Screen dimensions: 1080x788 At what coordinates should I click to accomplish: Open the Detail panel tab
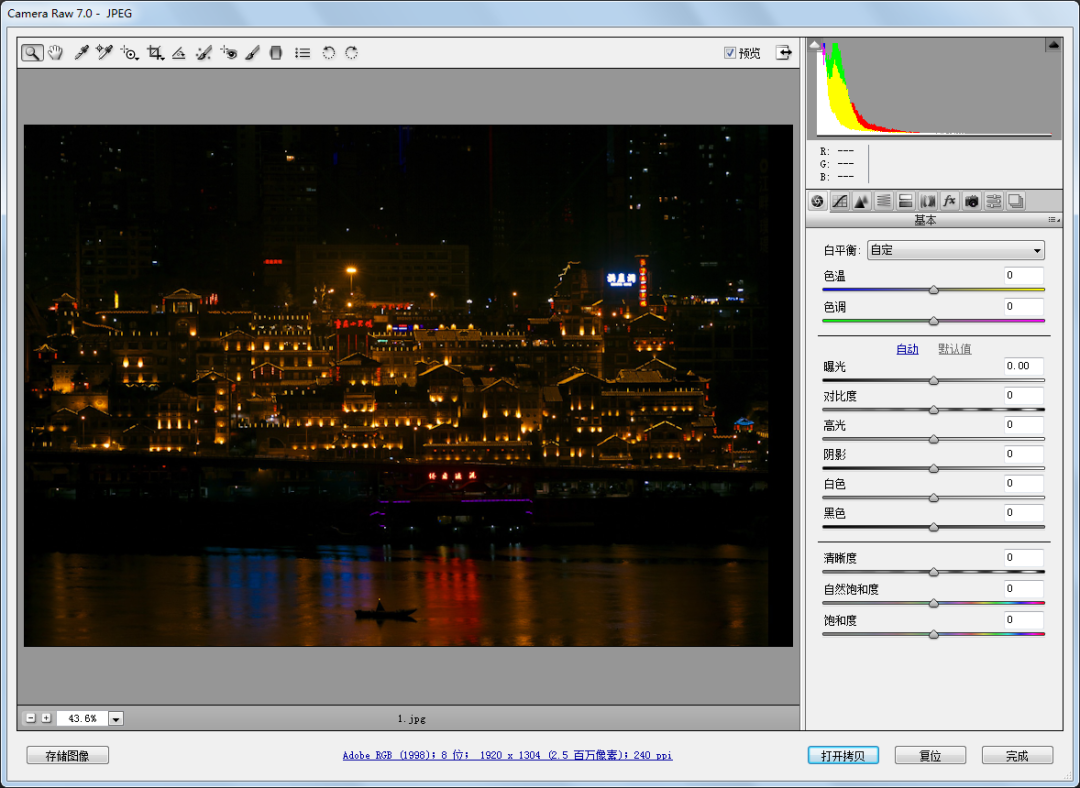pyautogui.click(x=862, y=201)
